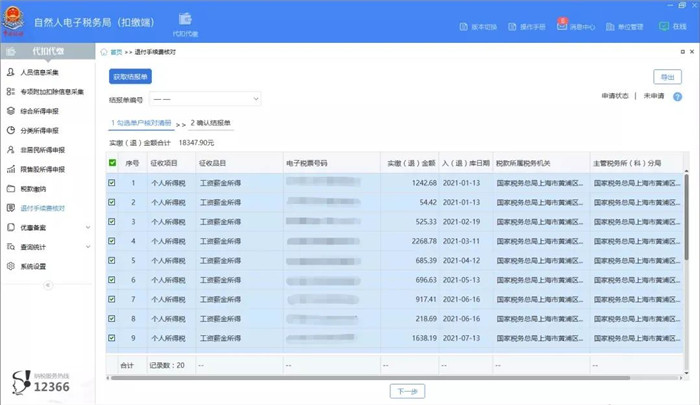700x405 pixels.
Task: Toggle the select-all checkbox in table header
Action: (112, 162)
